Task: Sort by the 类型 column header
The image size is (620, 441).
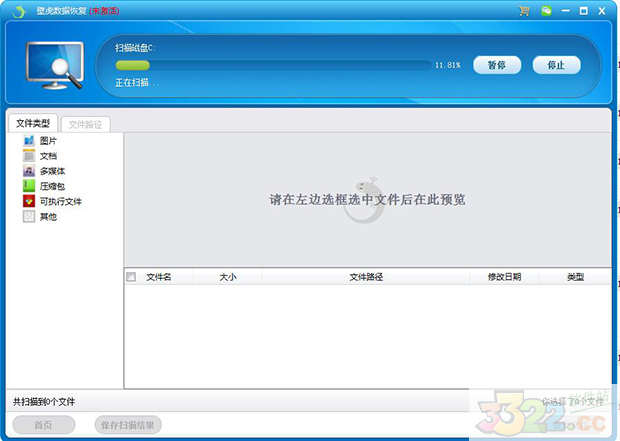Action: point(575,277)
